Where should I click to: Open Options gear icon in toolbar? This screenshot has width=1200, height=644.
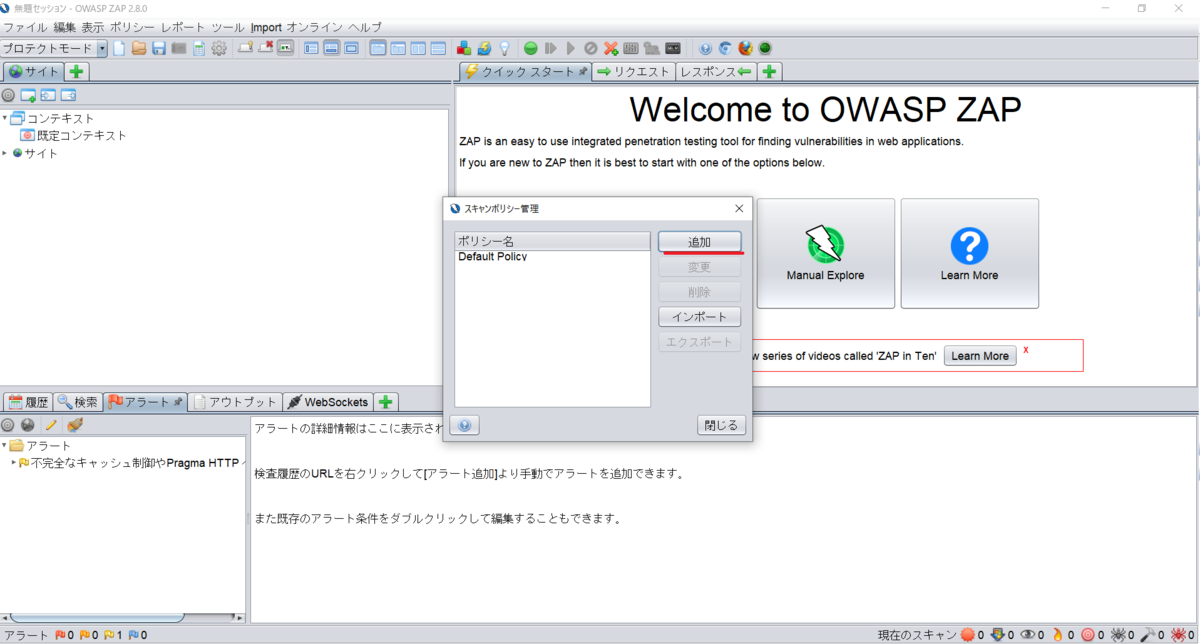click(219, 48)
